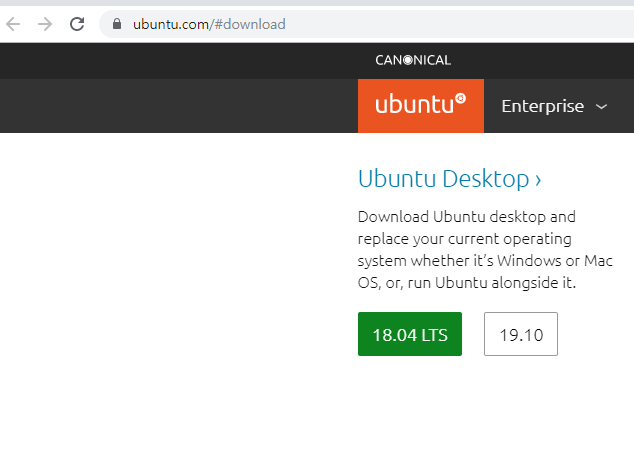Click the text 'OS, or, run Ubuntu alongside it.'
Viewport: 634px width, 450px height.
coord(467,283)
